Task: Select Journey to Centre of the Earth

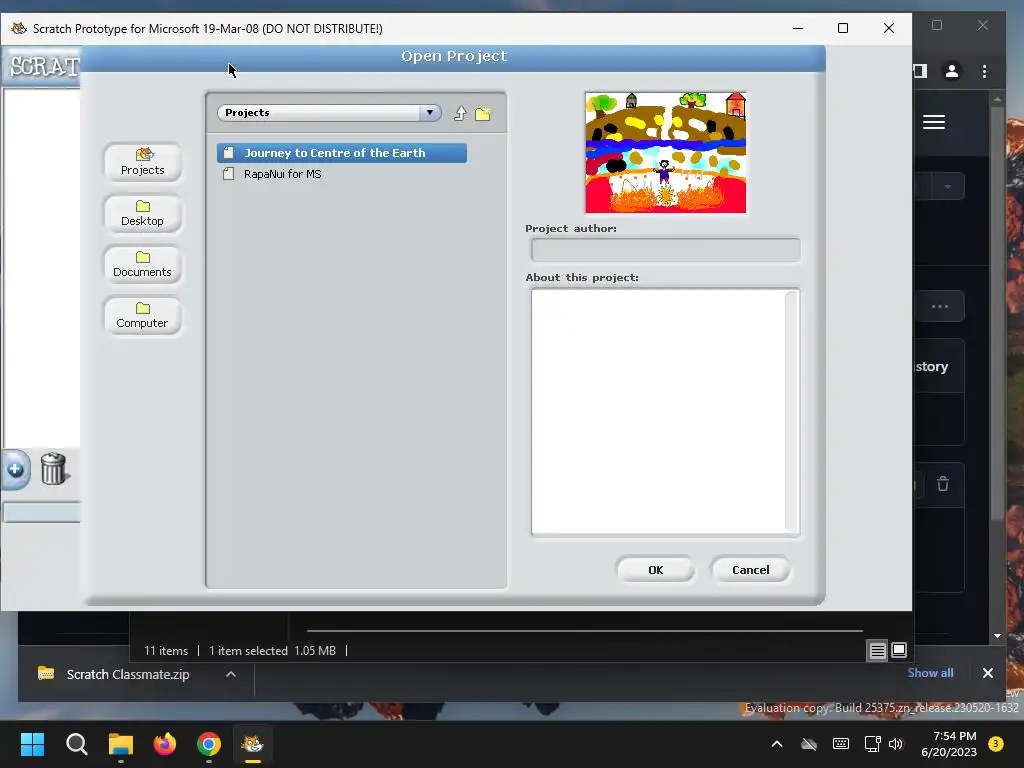Action: [342, 153]
